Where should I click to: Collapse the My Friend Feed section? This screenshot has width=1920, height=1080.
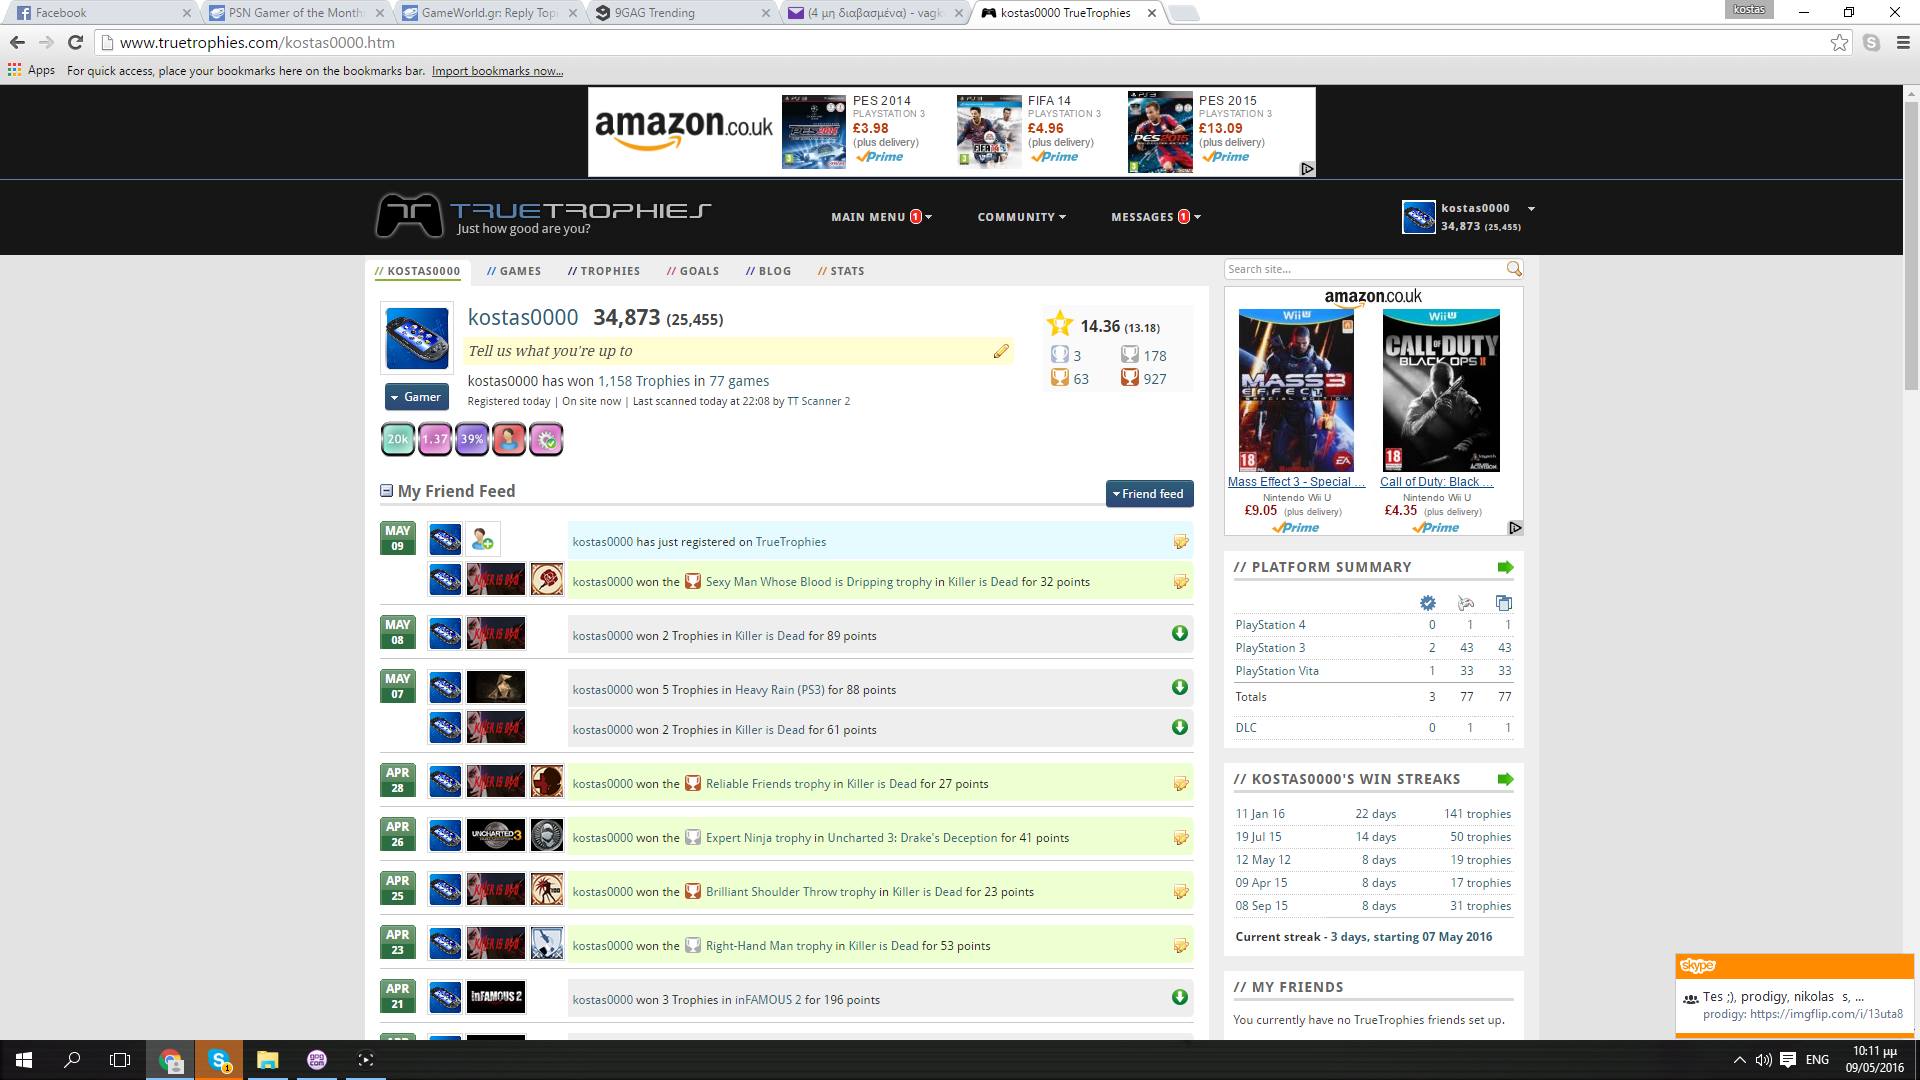pos(386,491)
